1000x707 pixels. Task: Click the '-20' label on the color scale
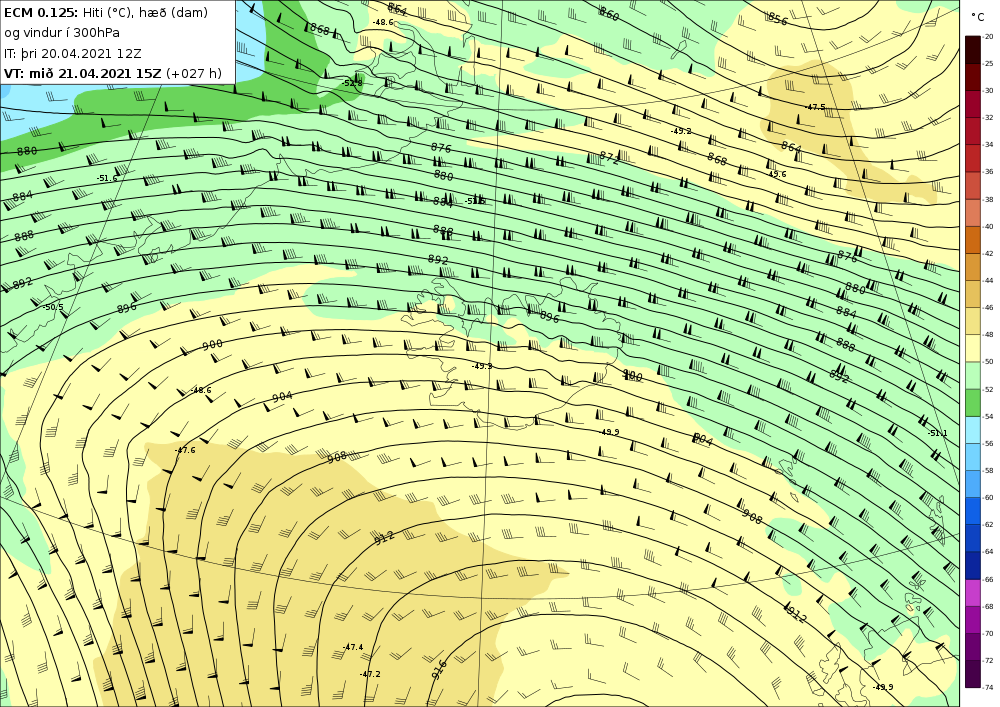tap(989, 36)
